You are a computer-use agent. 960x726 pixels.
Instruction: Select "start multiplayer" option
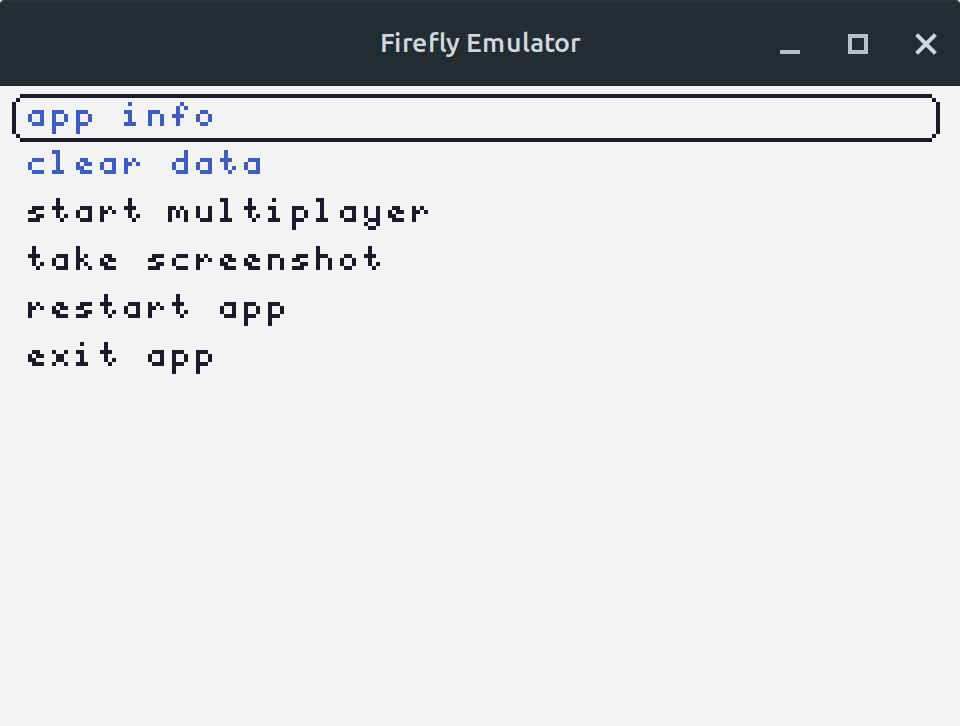tap(227, 212)
